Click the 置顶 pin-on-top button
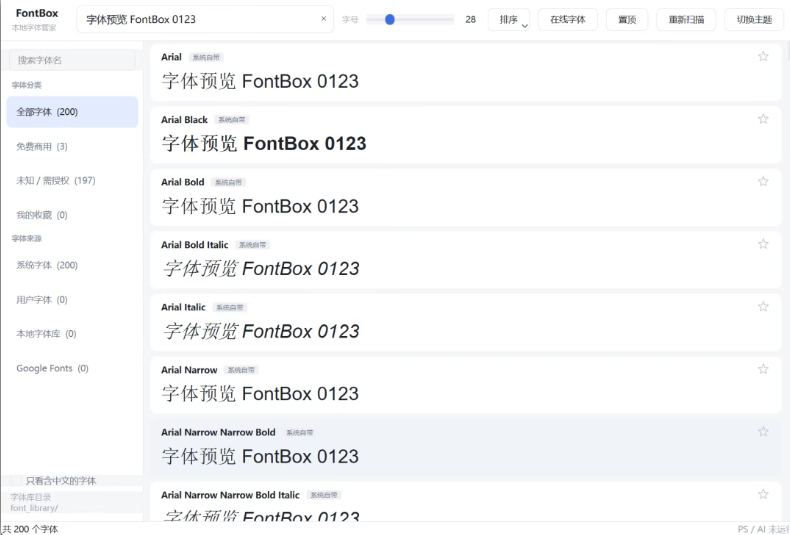Viewport: 790px width, 535px height. coord(627,20)
